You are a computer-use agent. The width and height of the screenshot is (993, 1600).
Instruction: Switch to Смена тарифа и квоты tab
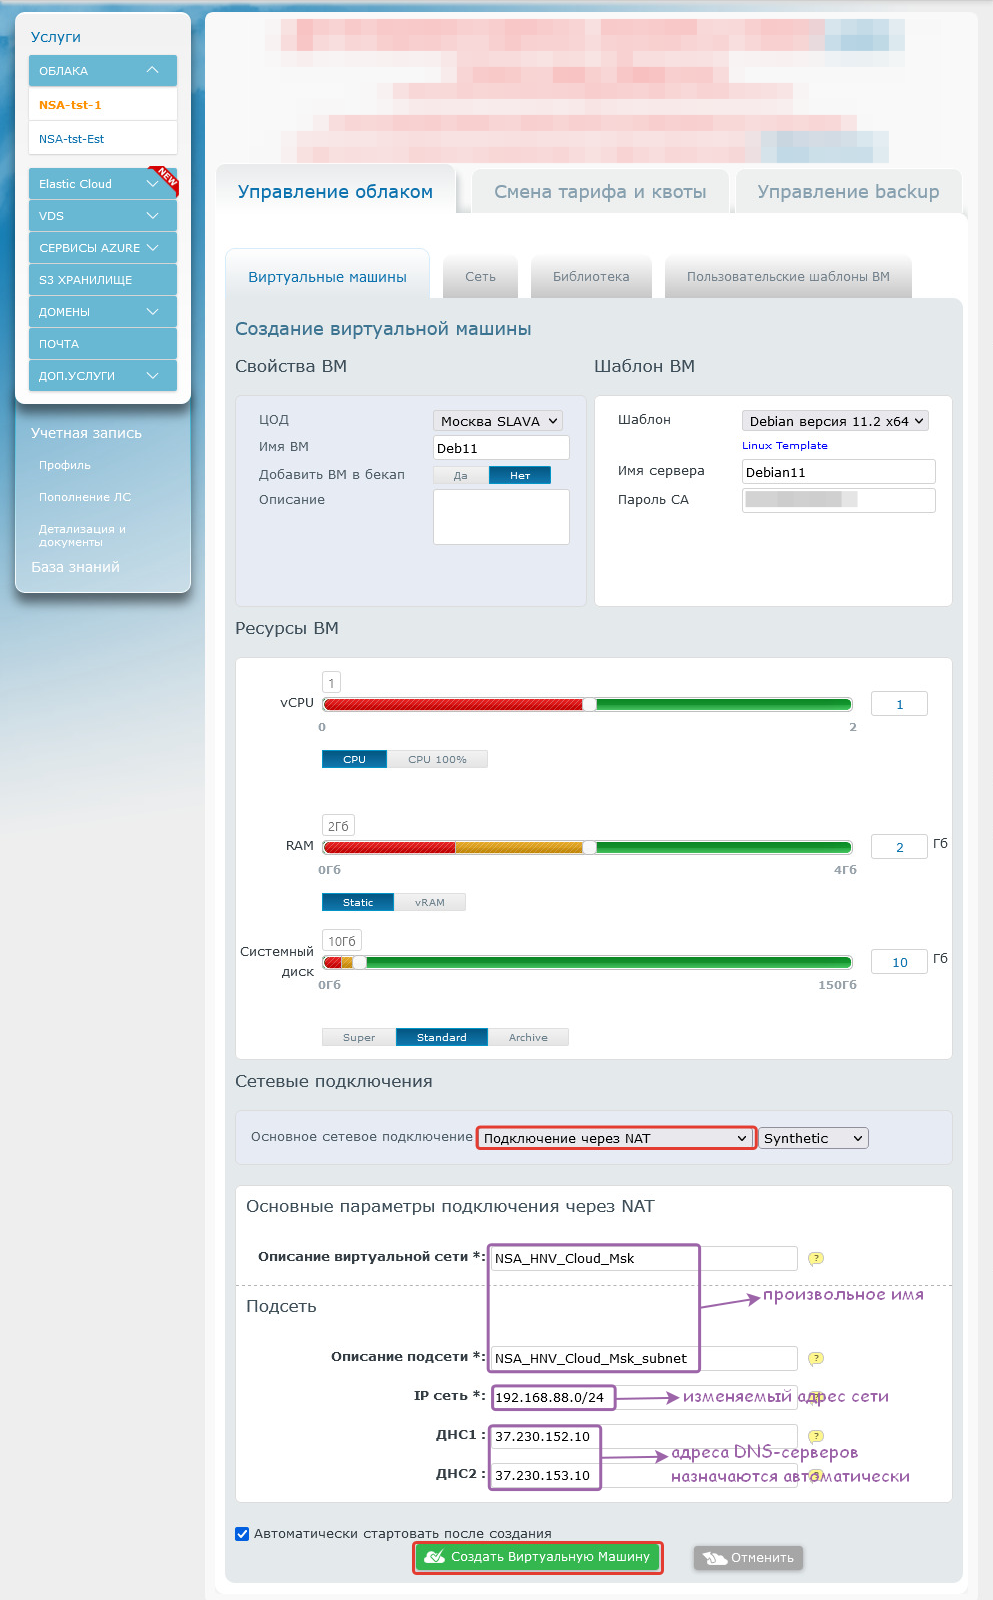pos(600,192)
